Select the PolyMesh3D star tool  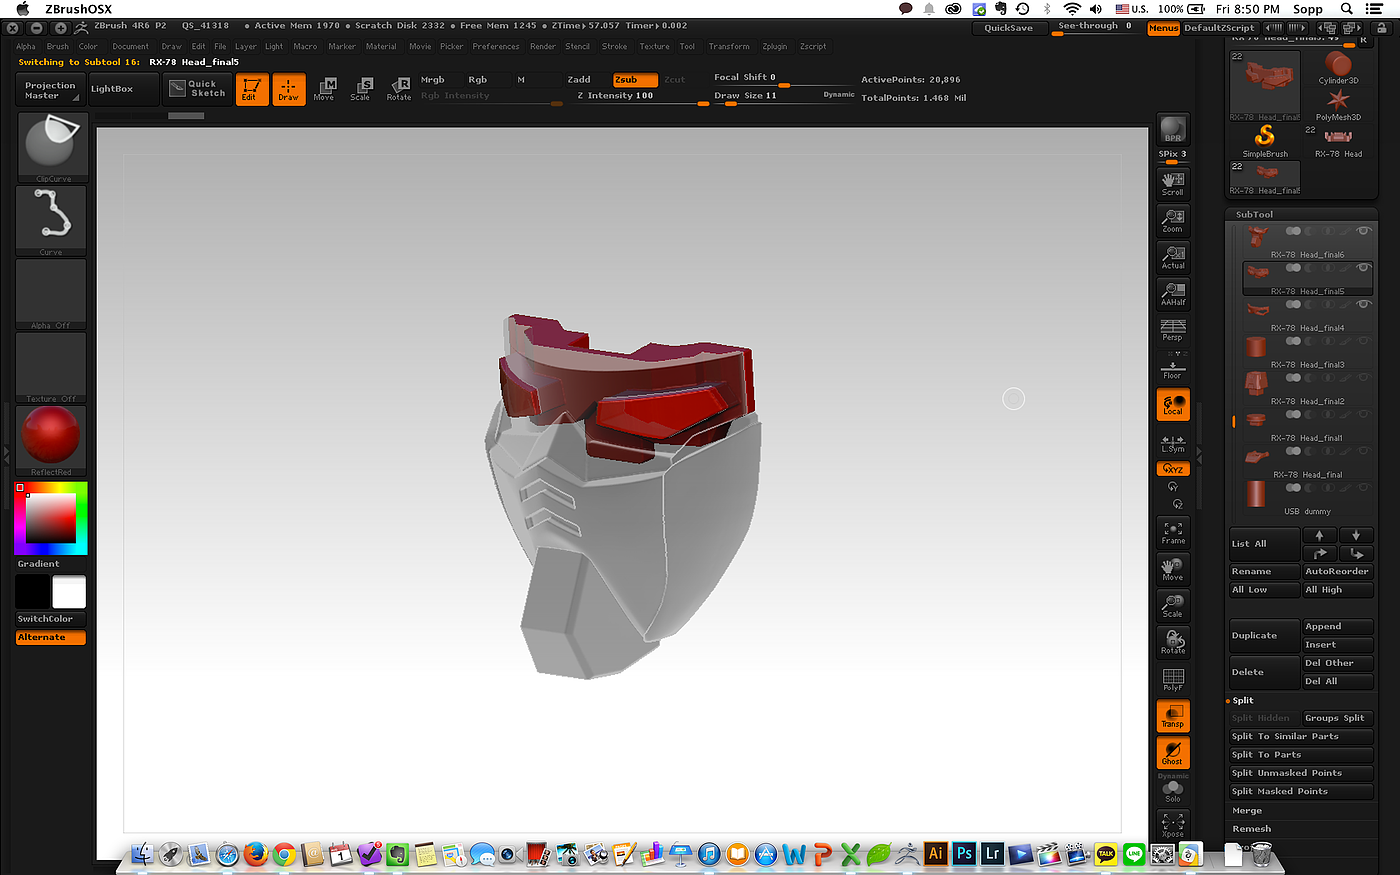(x=1338, y=104)
